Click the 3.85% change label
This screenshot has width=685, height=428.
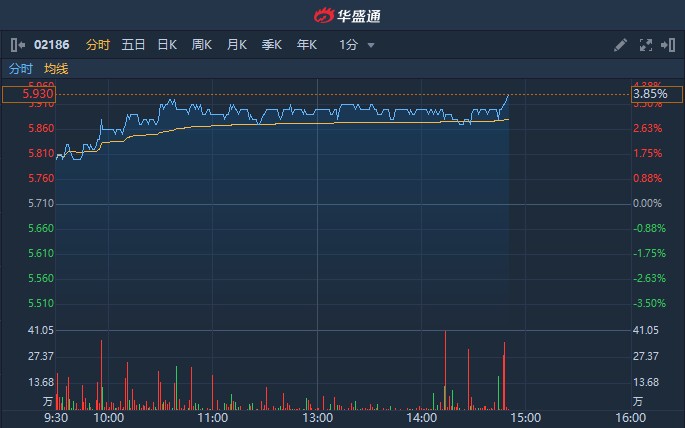point(657,94)
